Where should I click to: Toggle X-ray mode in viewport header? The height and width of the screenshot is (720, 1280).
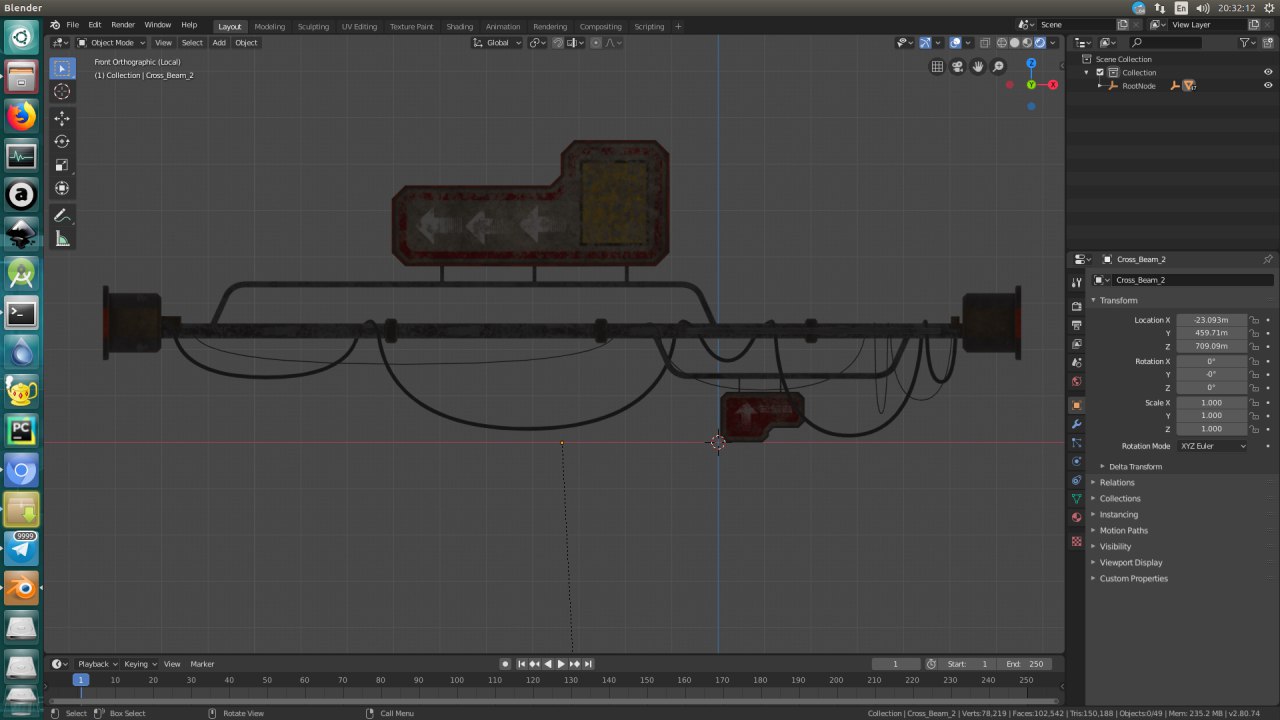pyautogui.click(x=985, y=42)
